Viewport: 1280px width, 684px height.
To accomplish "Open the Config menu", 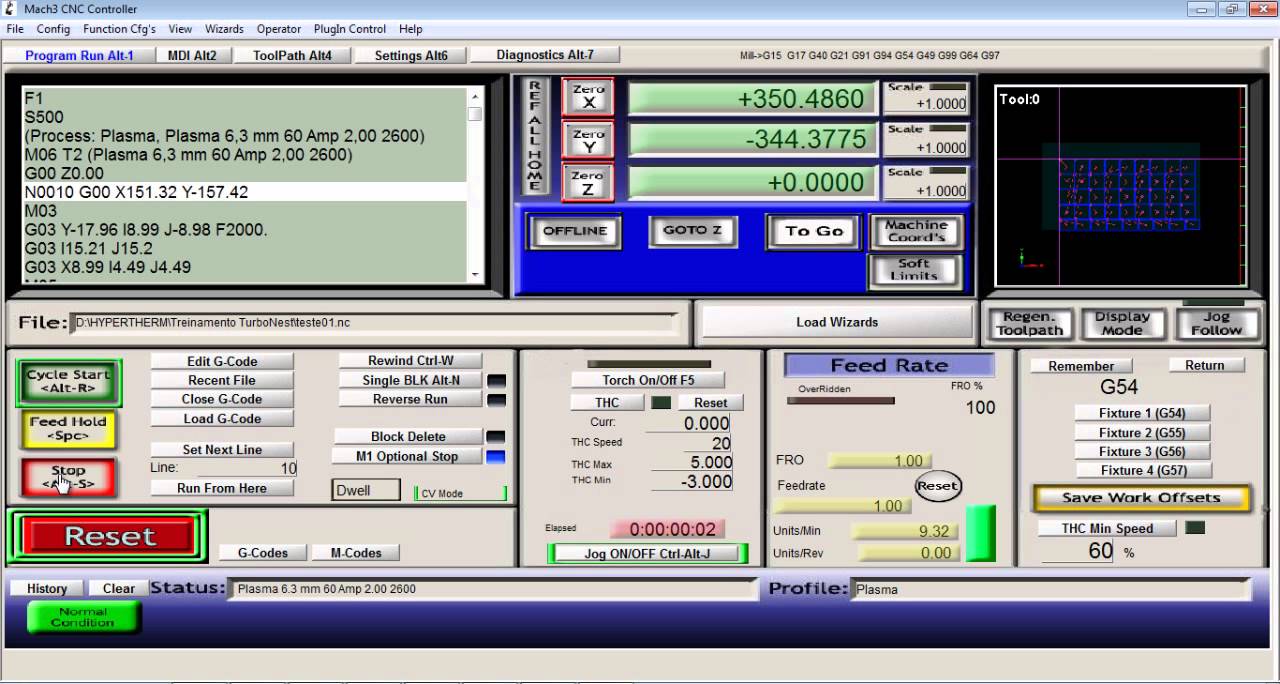I will point(53,29).
